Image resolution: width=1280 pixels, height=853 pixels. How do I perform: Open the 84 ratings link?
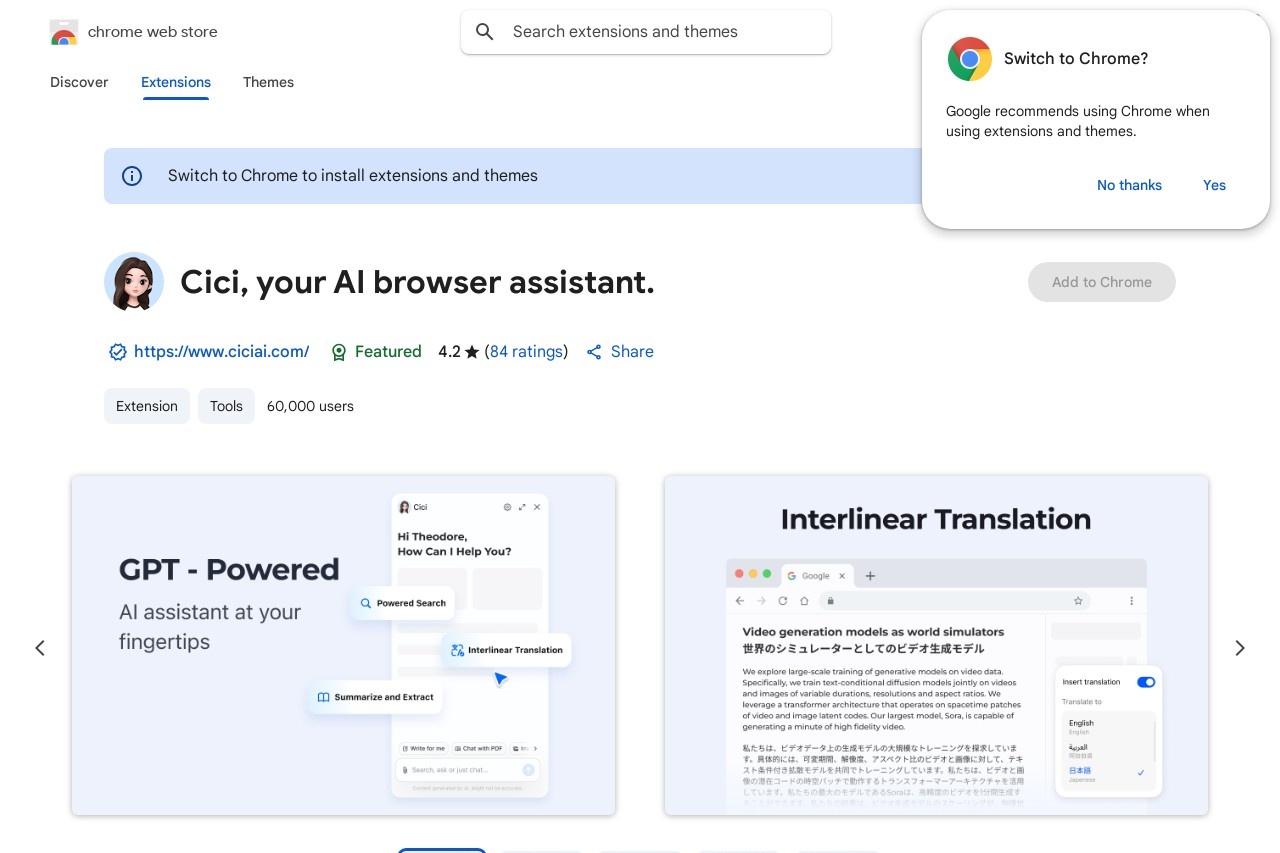526,352
